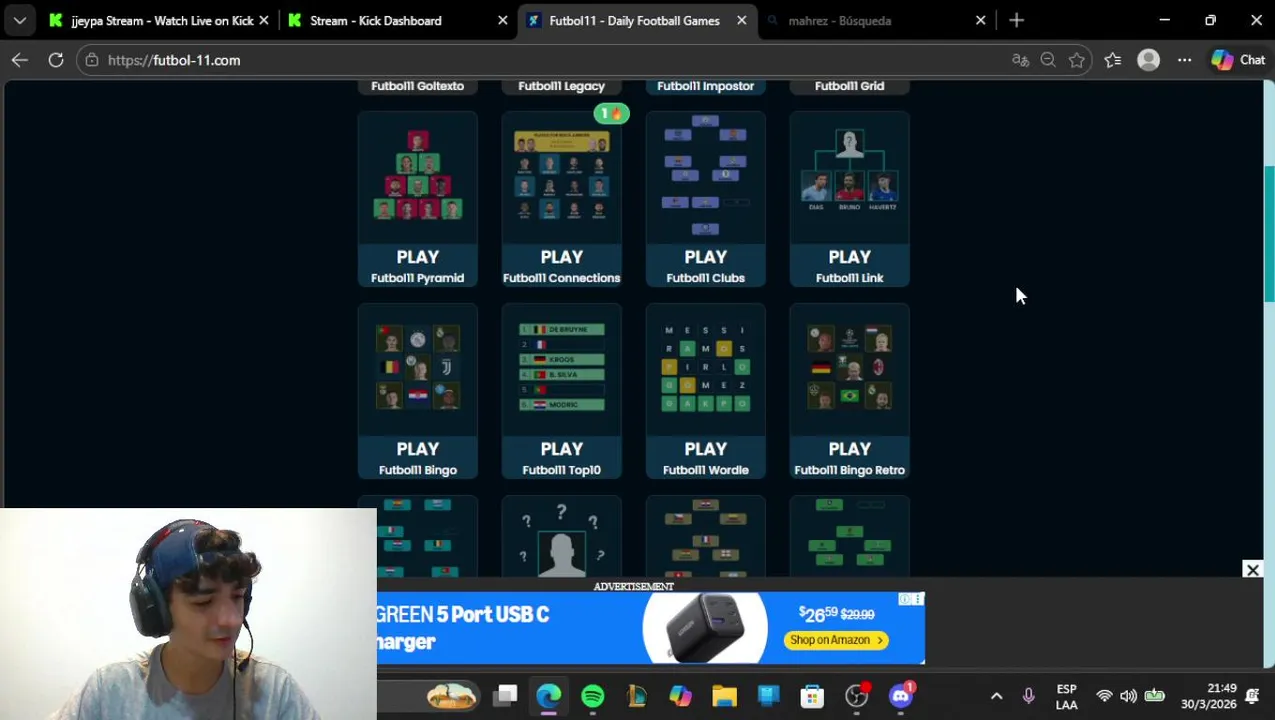Launch the Futbol11 Top10 game
The height and width of the screenshot is (720, 1275).
coord(561,391)
